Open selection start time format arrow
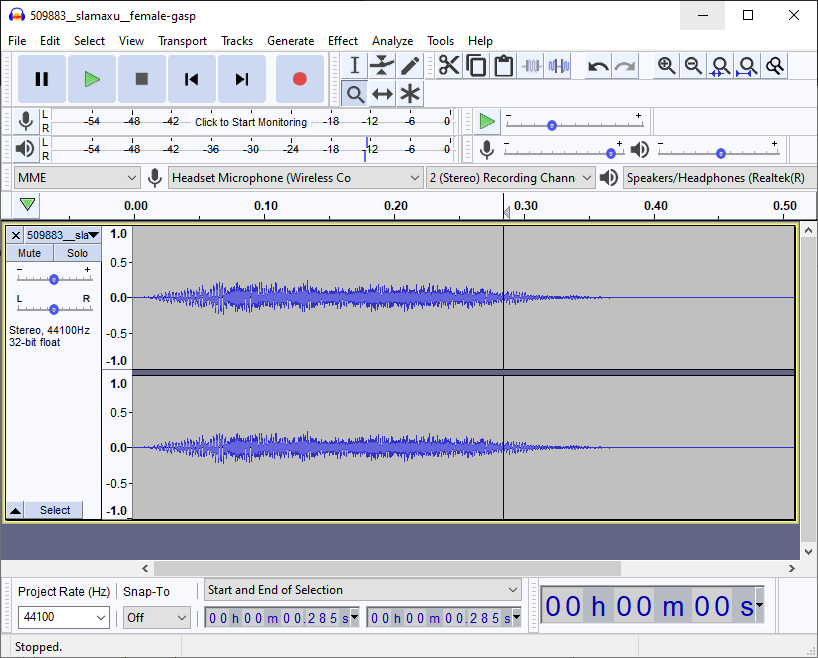 (355, 618)
